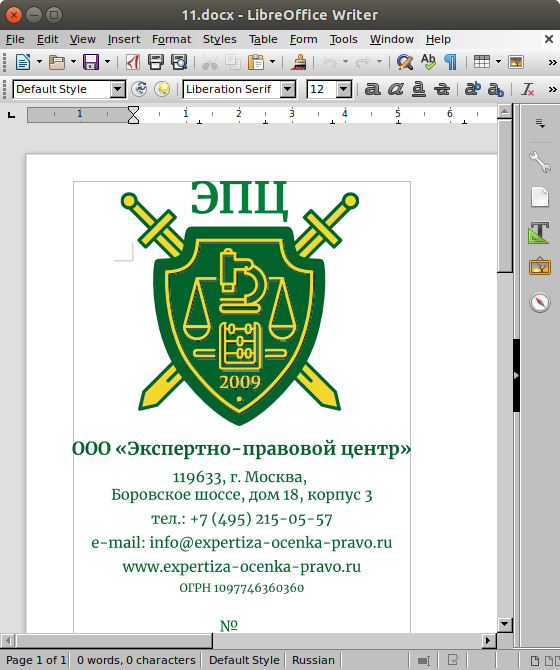
Task: Click word count status field
Action: pos(136,660)
